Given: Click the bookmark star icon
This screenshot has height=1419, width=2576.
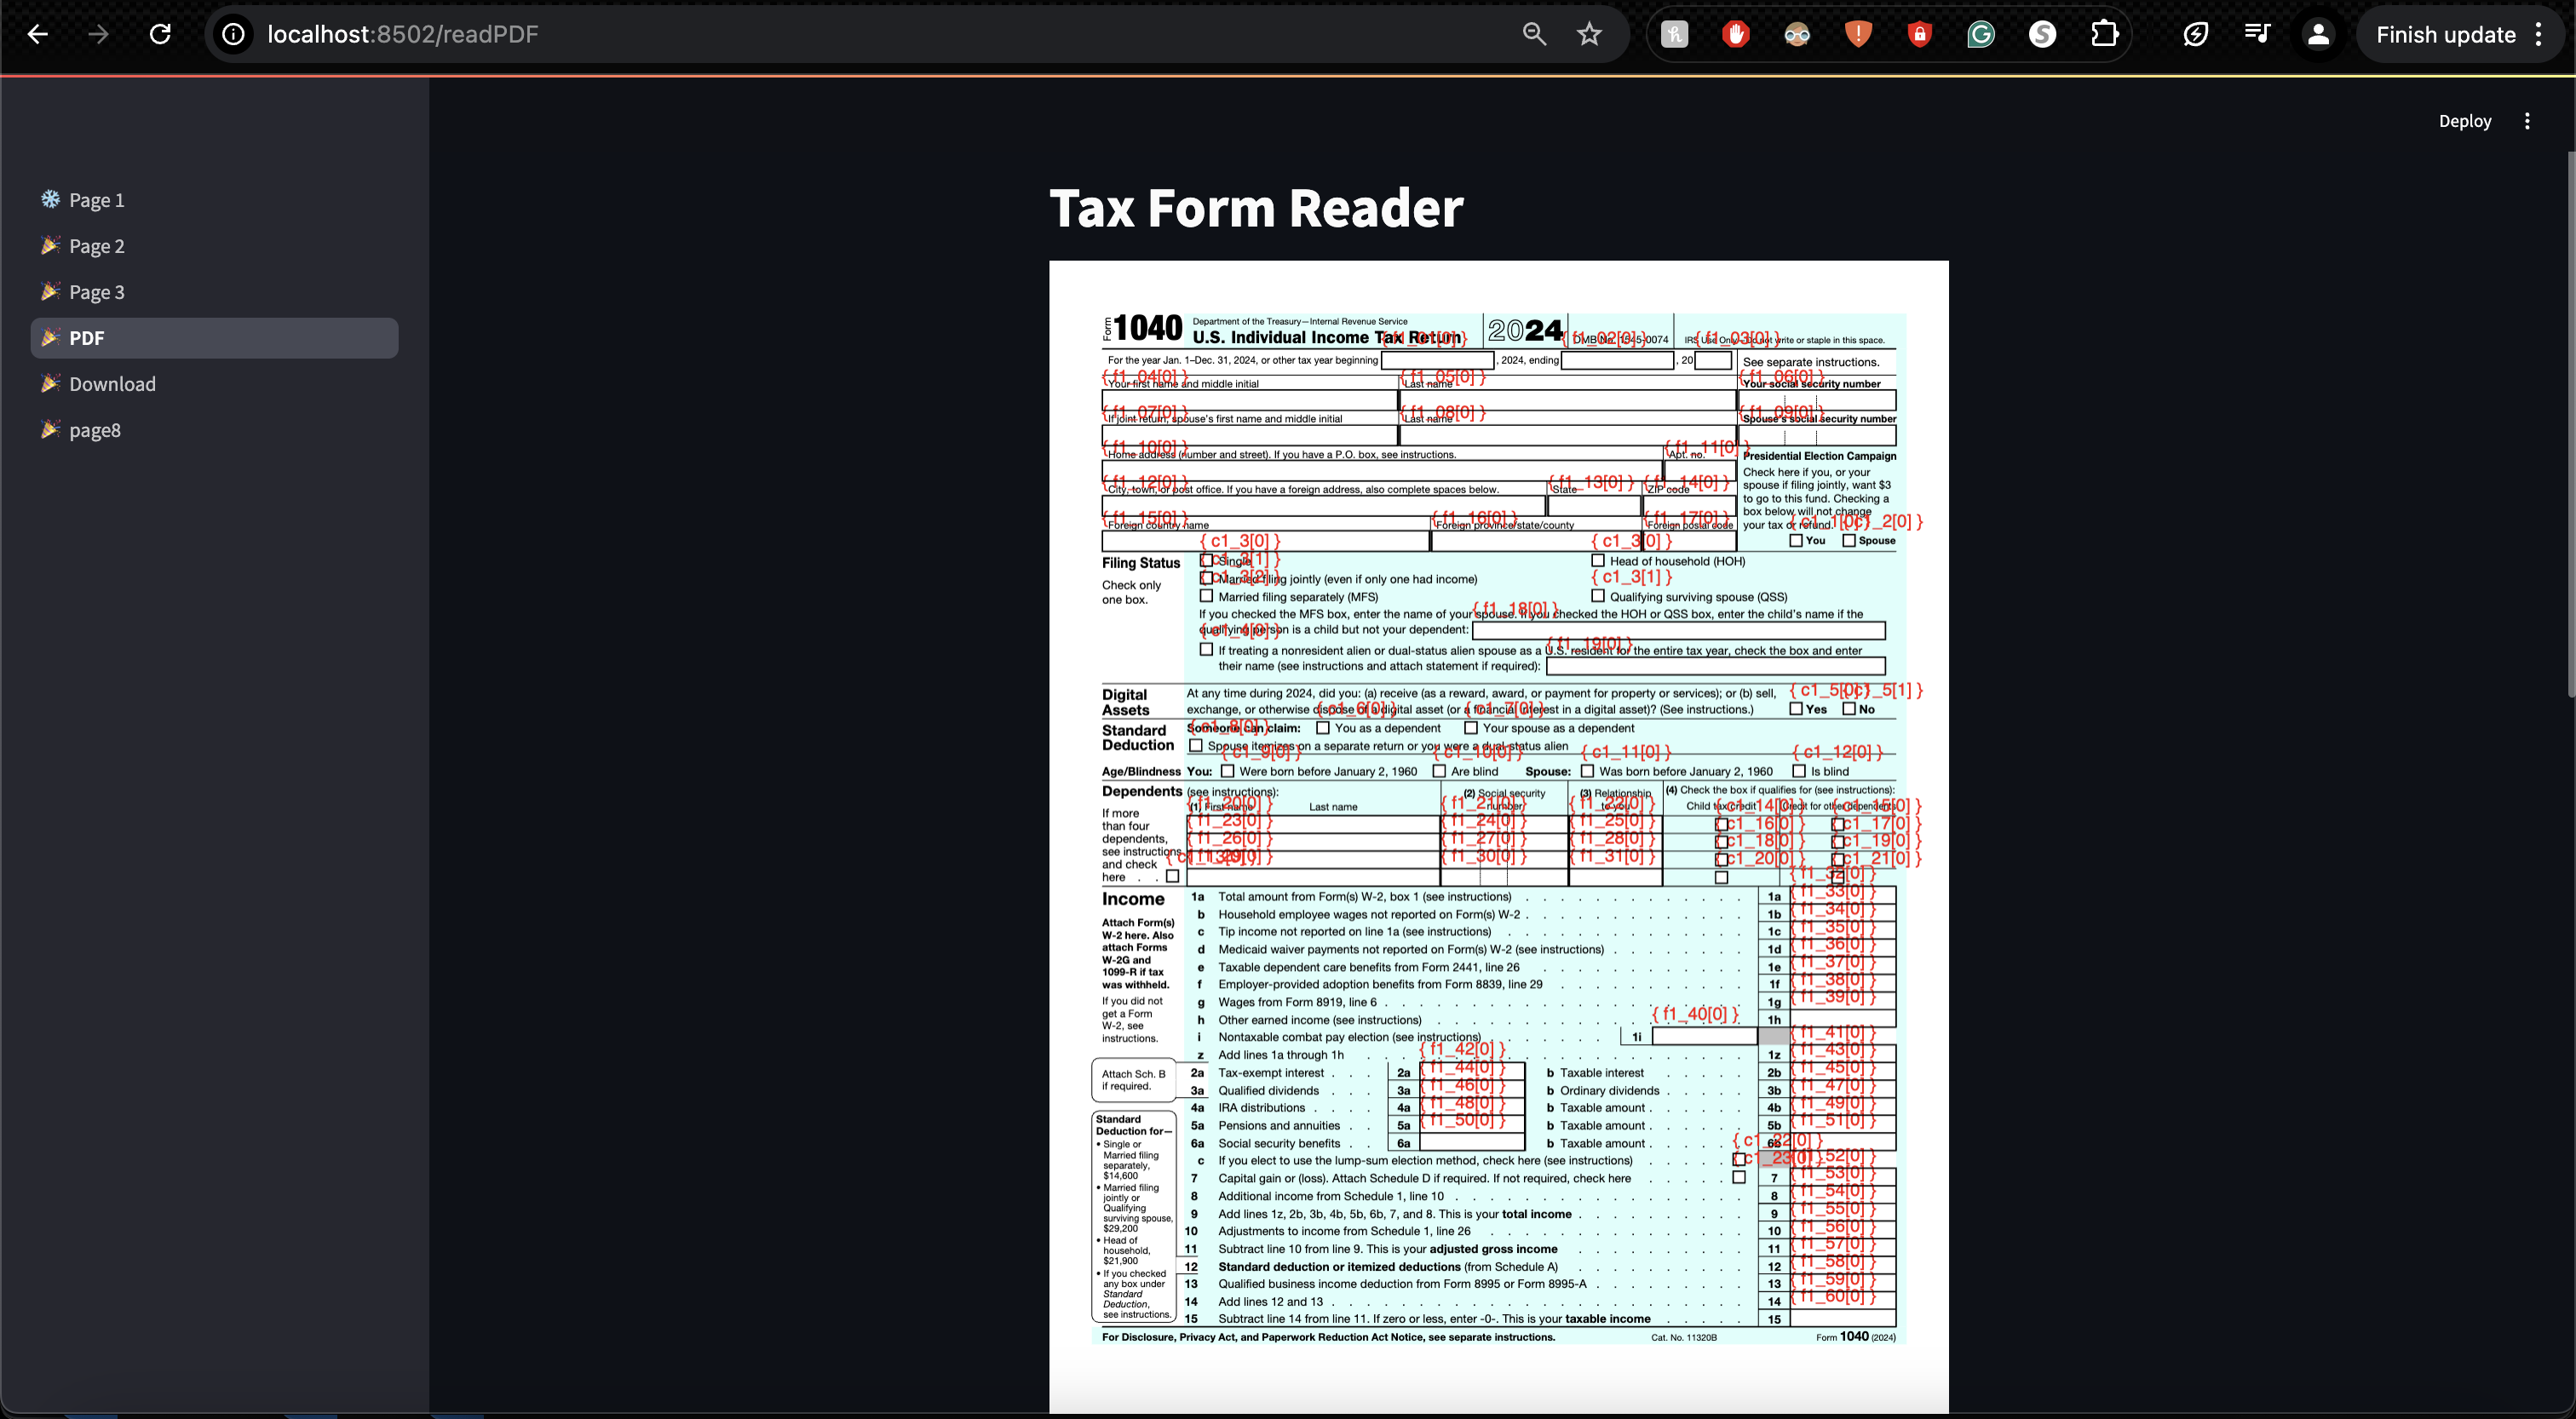Looking at the screenshot, I should [x=1589, y=34].
